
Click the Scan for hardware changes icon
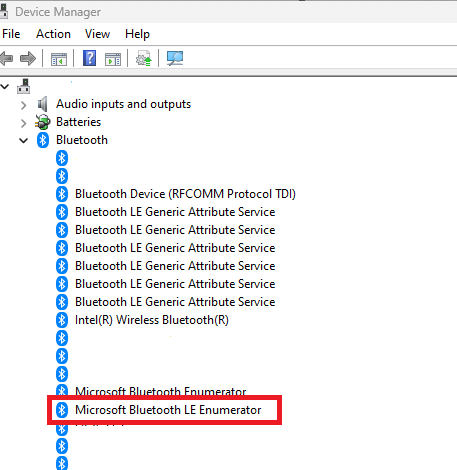tap(175, 58)
